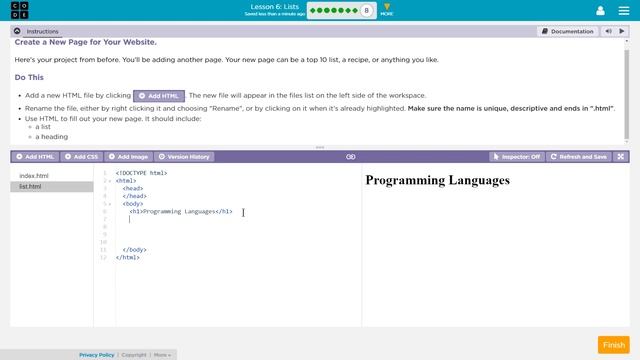Collapse the <html> fold arrow on line 2
640x360 pixels.
click(110, 181)
